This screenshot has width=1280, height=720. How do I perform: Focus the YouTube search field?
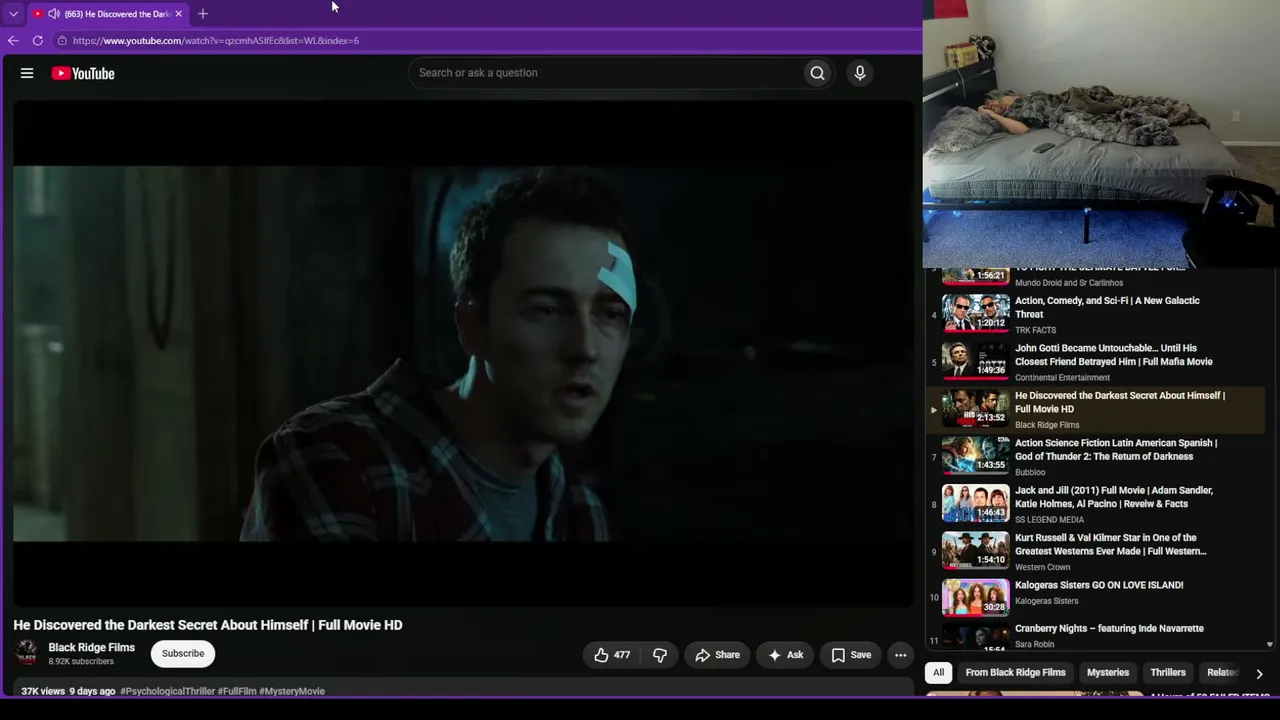[x=607, y=73]
